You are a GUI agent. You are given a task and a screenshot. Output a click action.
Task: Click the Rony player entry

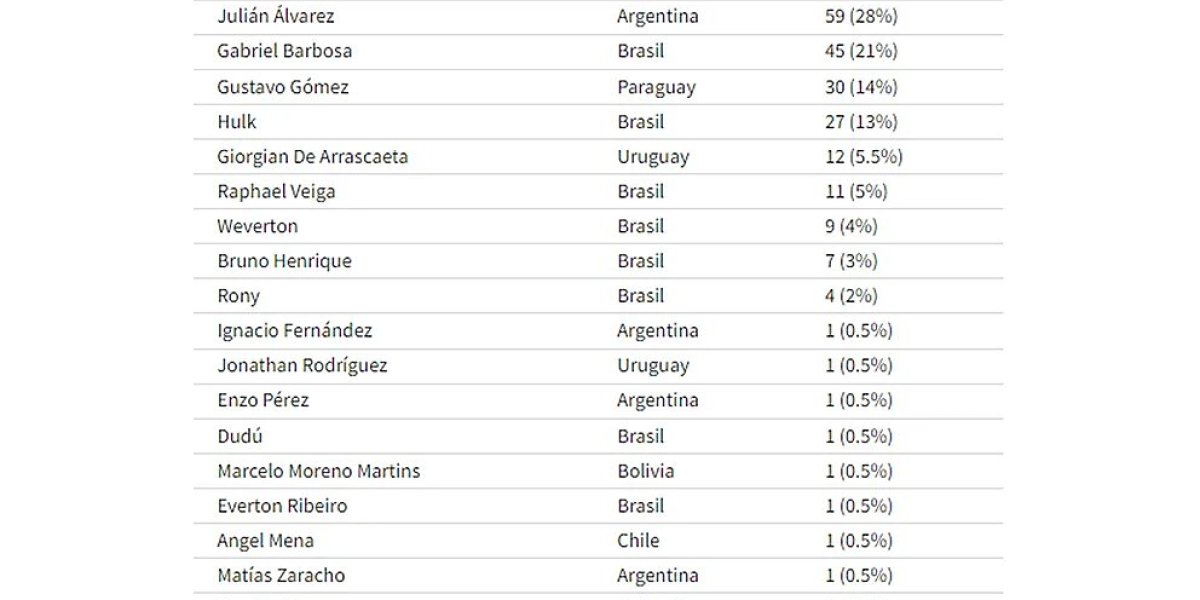tap(238, 296)
